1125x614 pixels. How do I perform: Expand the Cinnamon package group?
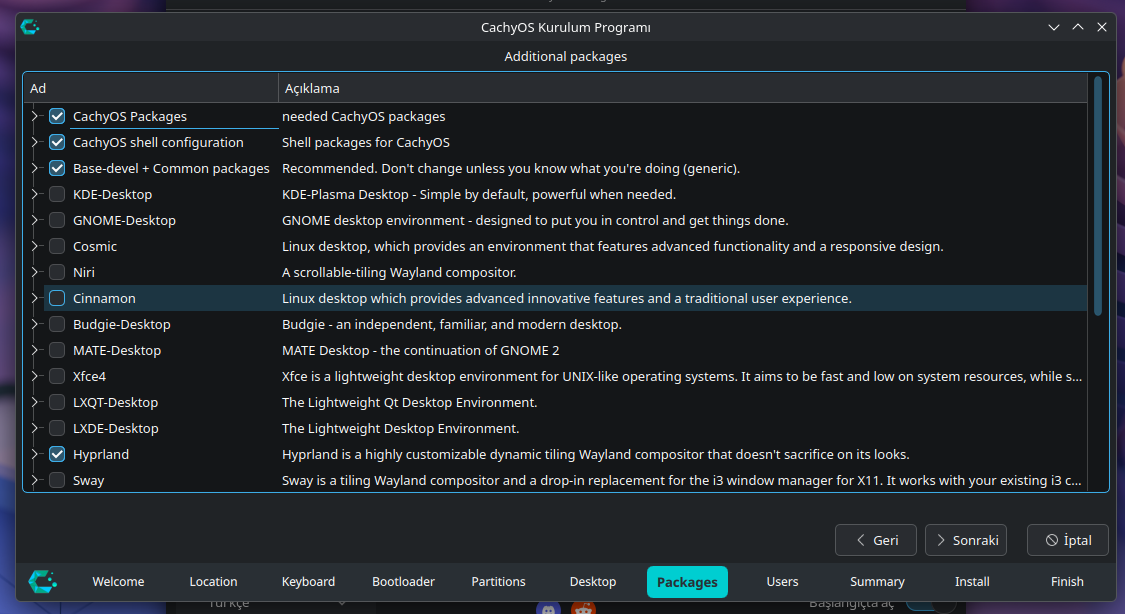coord(34,298)
